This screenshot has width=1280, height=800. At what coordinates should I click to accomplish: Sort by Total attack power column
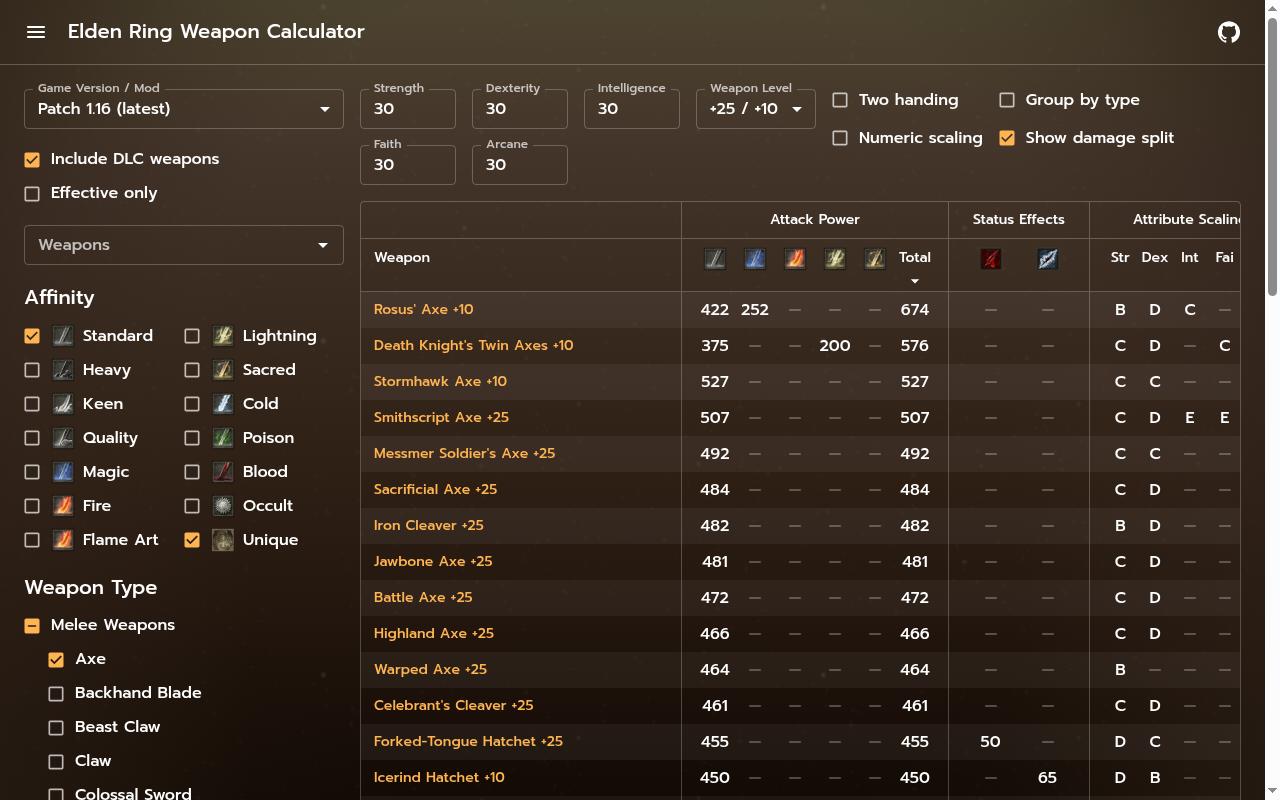coord(915,257)
